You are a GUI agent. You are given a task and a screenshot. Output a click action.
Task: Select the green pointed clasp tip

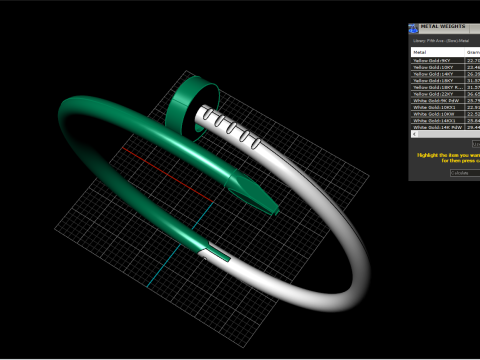255,193
